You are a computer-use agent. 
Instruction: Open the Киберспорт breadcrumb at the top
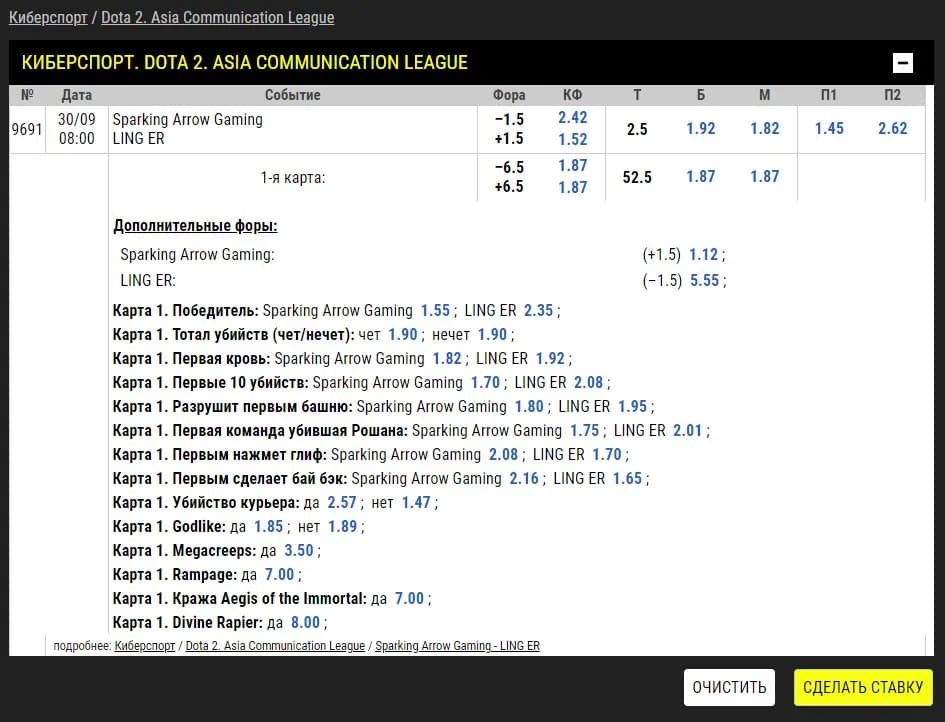pos(48,17)
